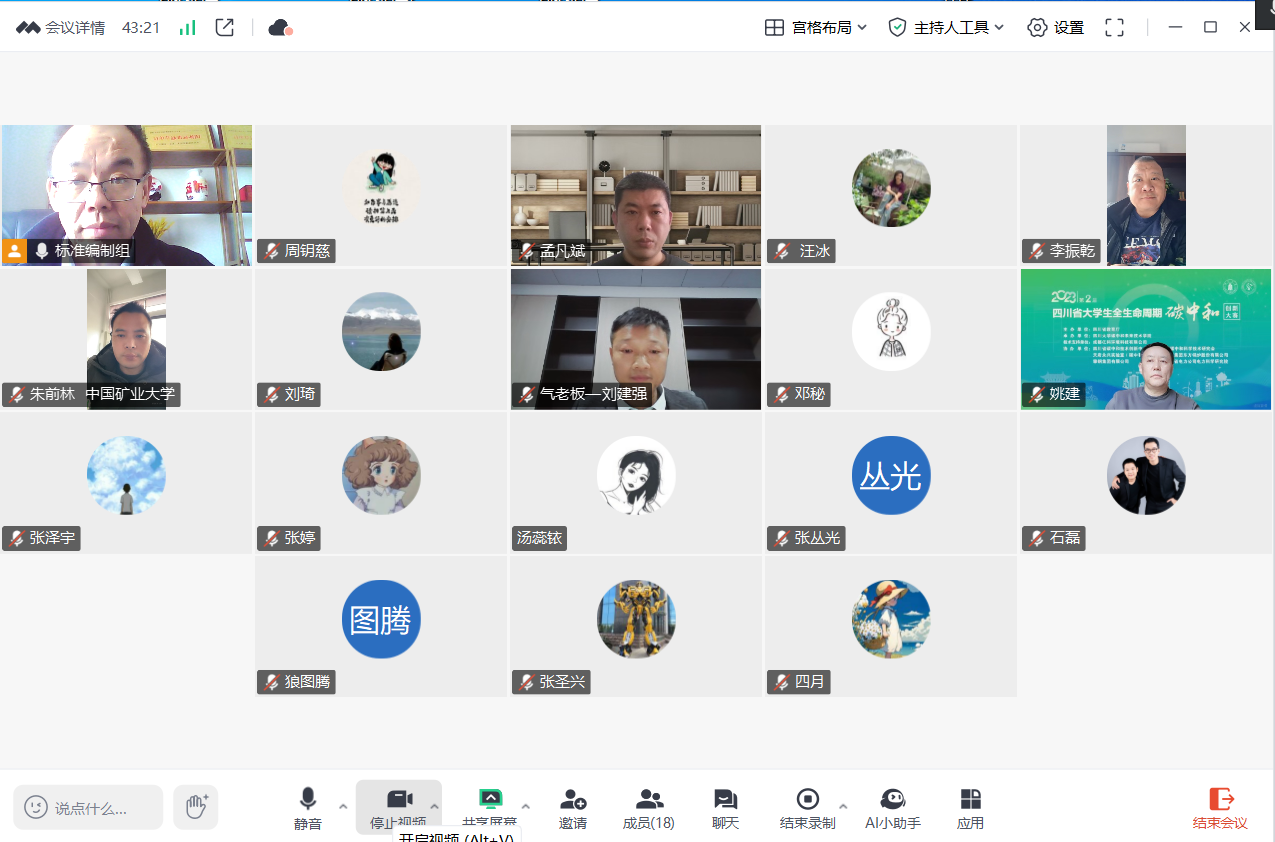Open the emoji picker in chat box
This screenshot has height=842, width=1275.
[36, 807]
